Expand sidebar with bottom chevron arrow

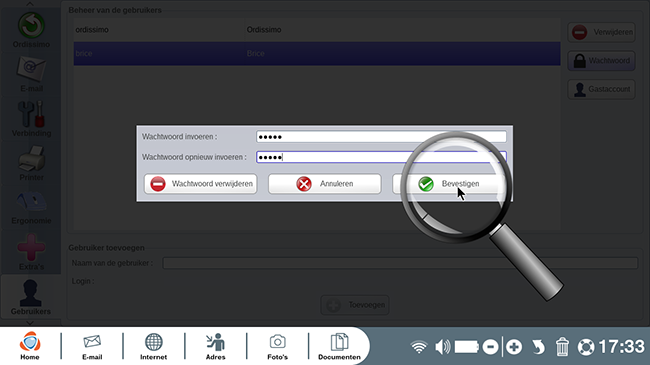pos(30,322)
